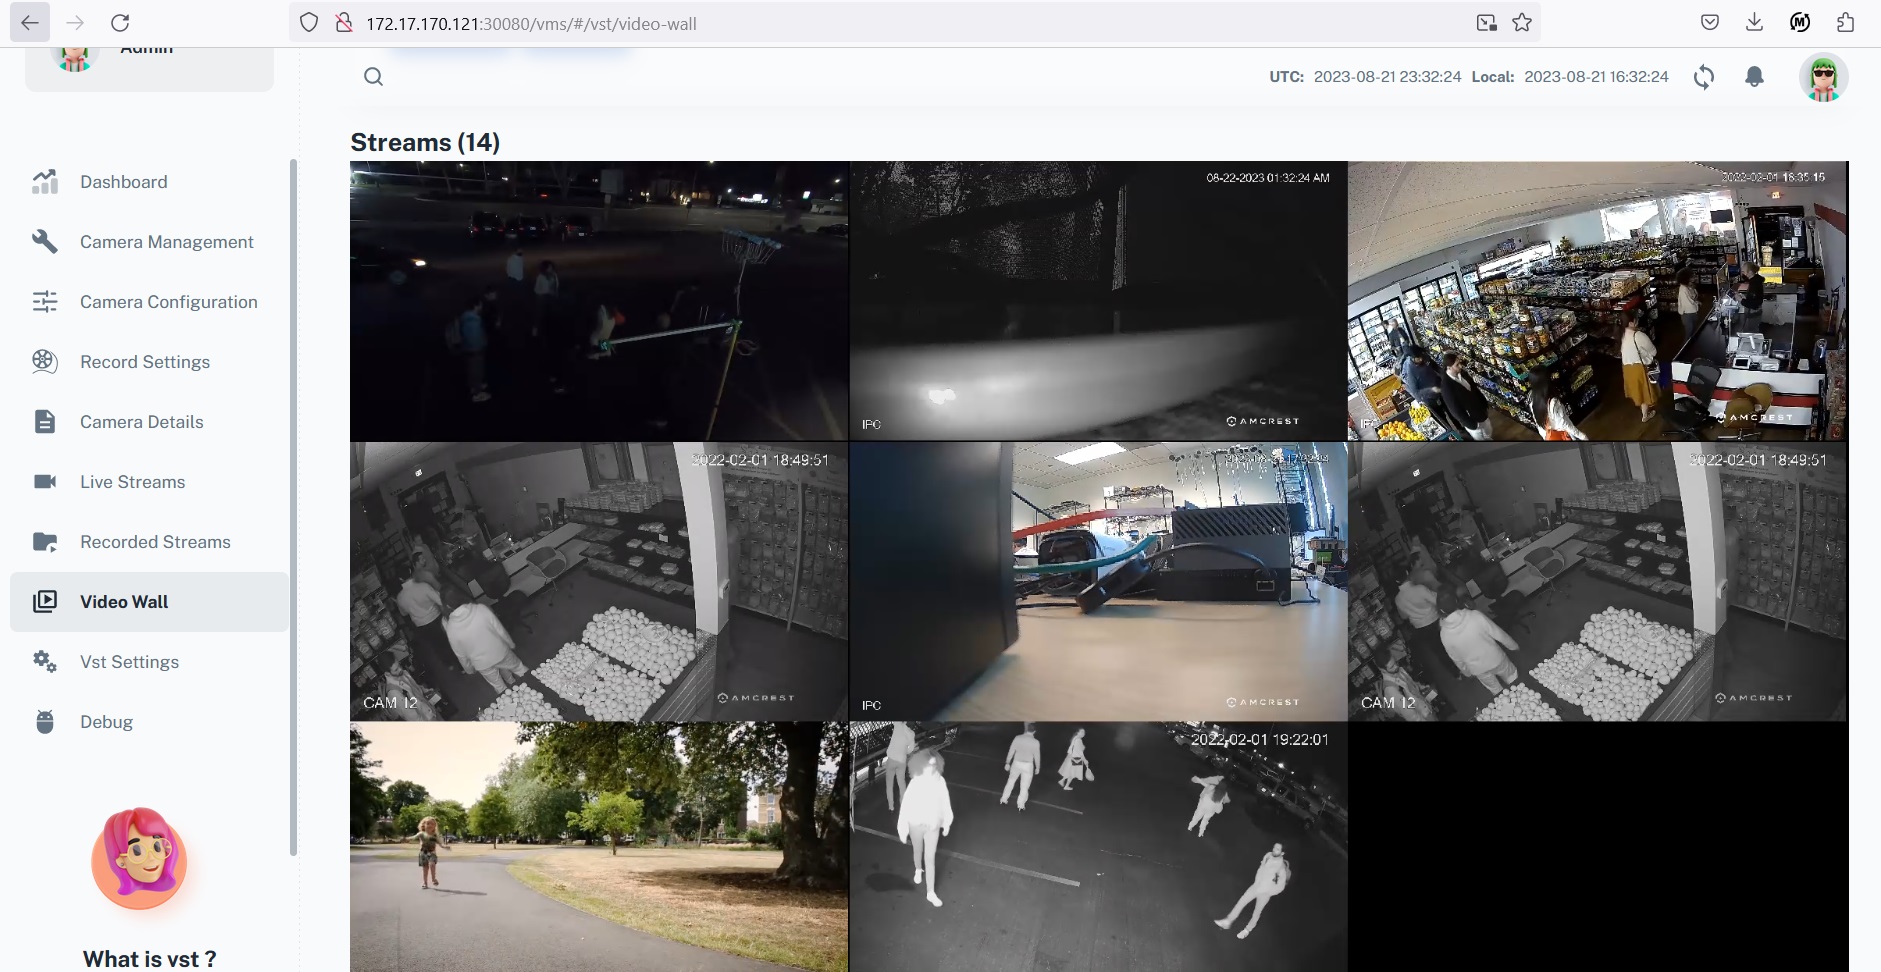
Task: Switch to the Camera Details section
Action: click(x=141, y=421)
